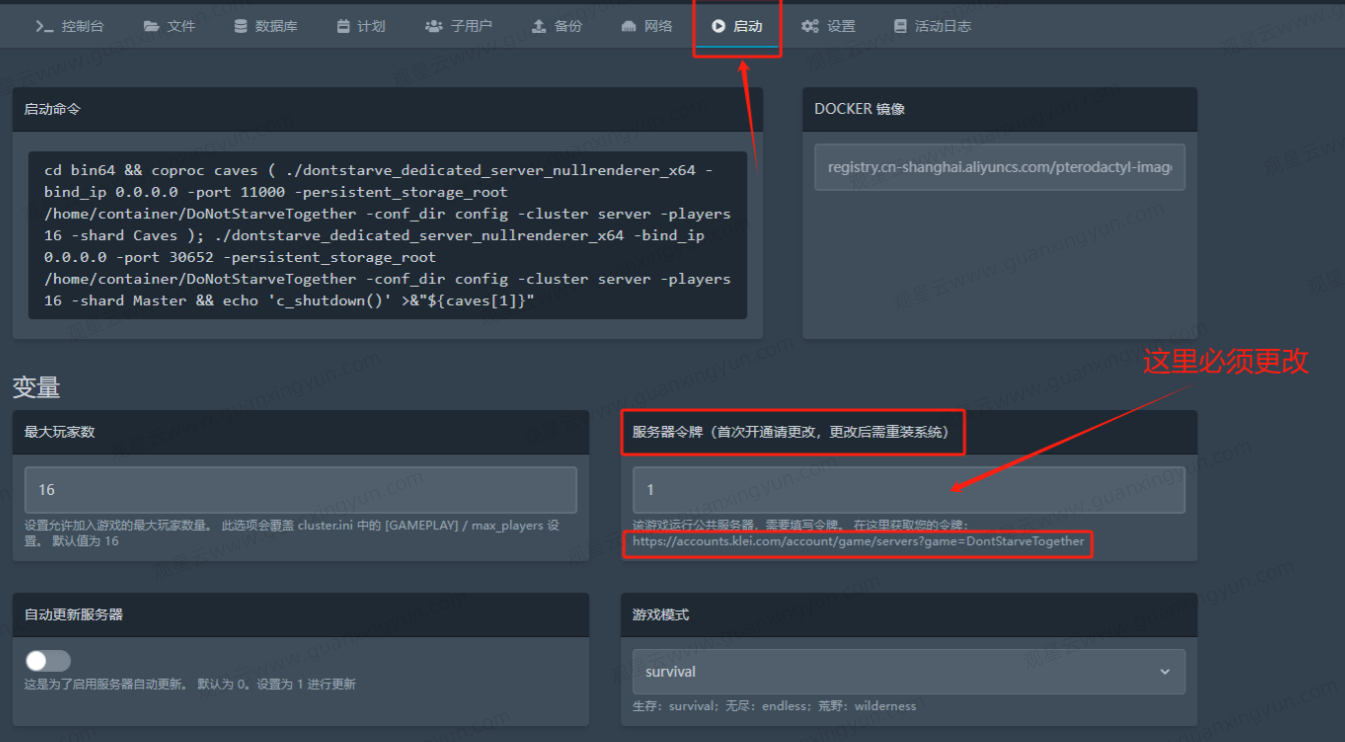The height and width of the screenshot is (742, 1345).
Task: Click the 最大玩家数 input field showing 16
Action: 300,490
